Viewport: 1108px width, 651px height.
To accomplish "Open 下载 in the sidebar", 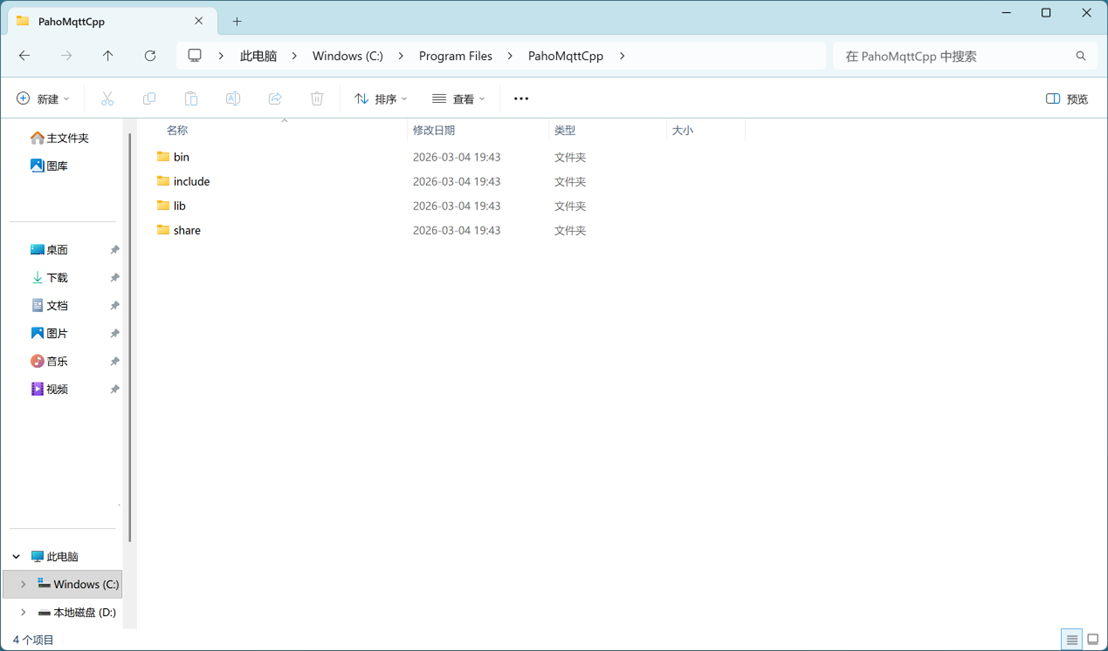I will 49,278.
